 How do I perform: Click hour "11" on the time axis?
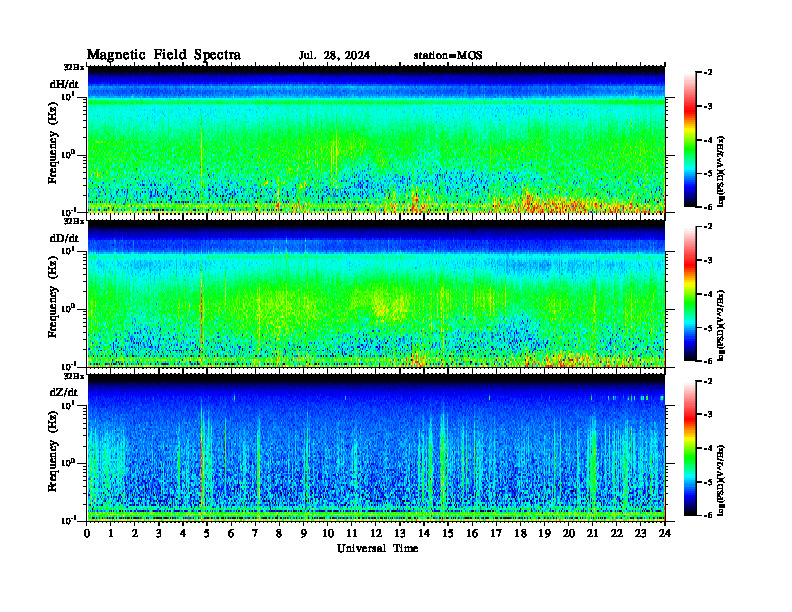pos(352,533)
